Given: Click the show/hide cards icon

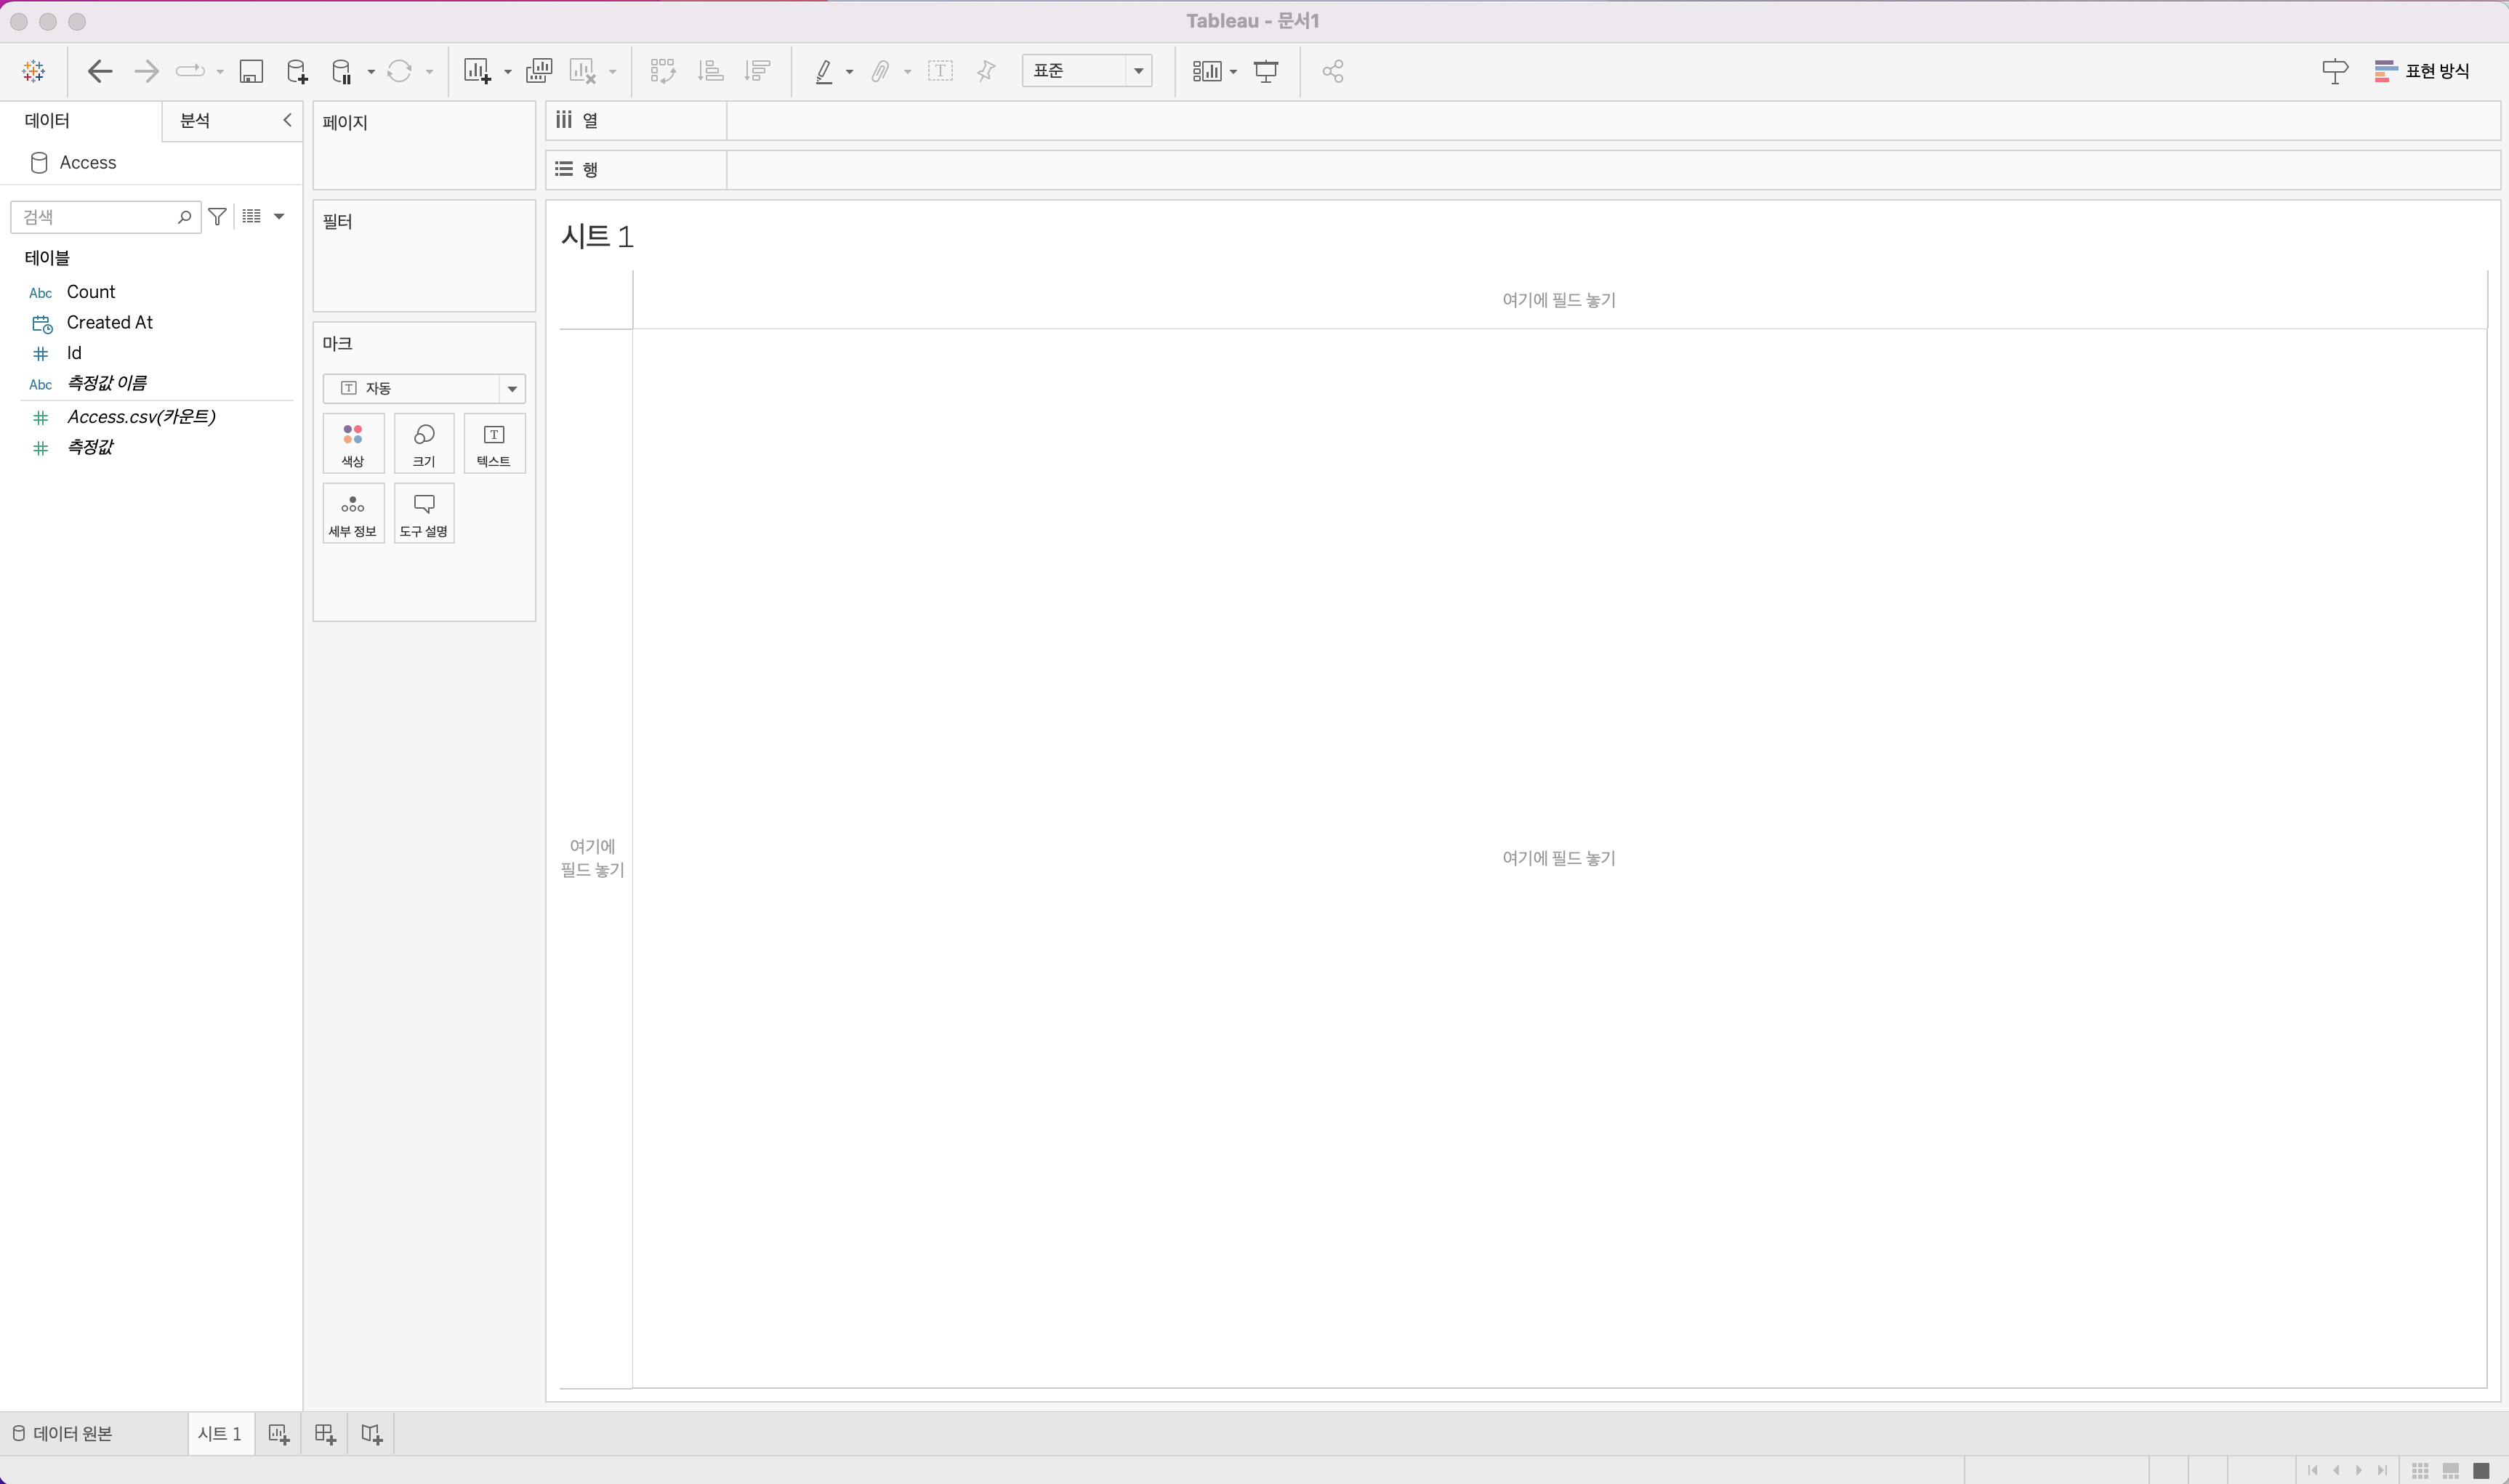Looking at the screenshot, I should pos(1207,71).
